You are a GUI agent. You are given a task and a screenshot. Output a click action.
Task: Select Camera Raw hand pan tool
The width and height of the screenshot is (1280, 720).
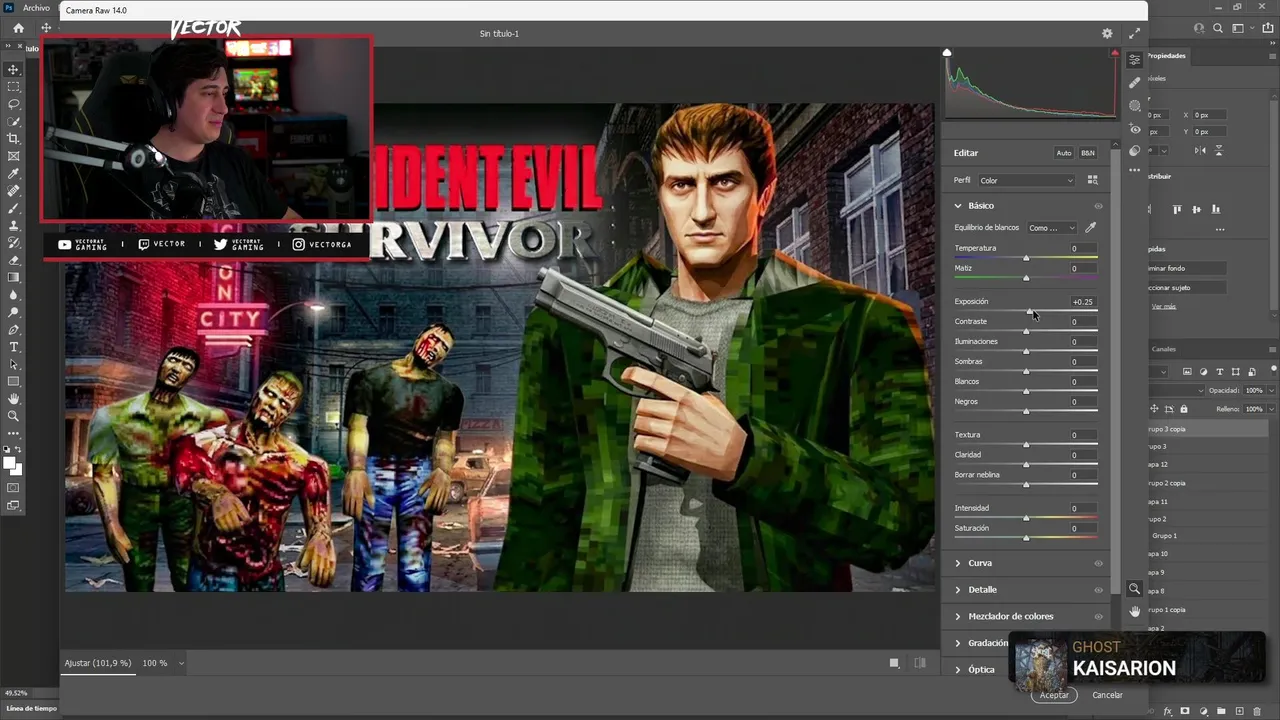[x=1134, y=611]
